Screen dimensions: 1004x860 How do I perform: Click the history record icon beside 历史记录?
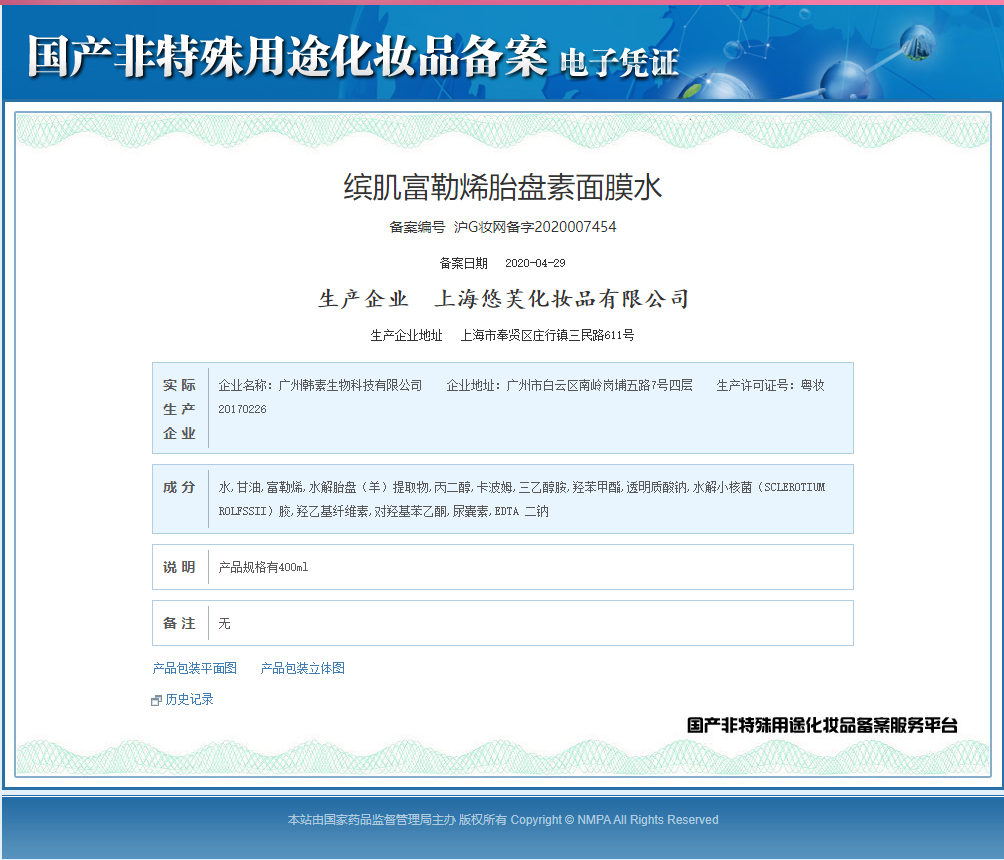coord(156,701)
